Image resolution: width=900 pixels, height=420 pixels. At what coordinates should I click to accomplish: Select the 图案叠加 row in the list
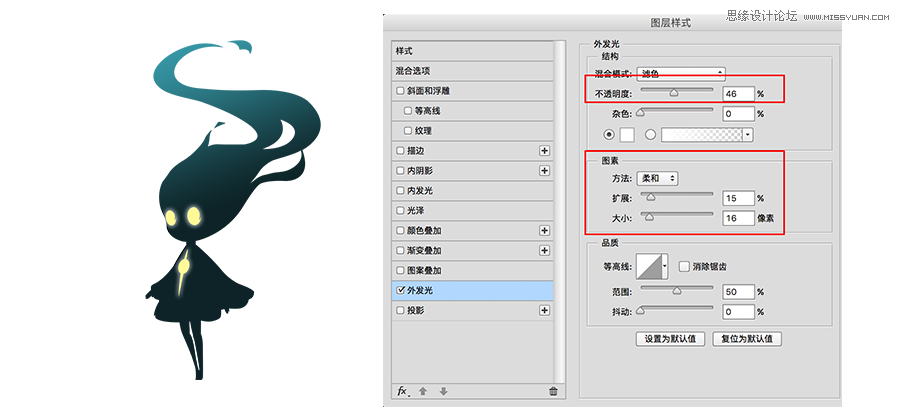(472, 270)
